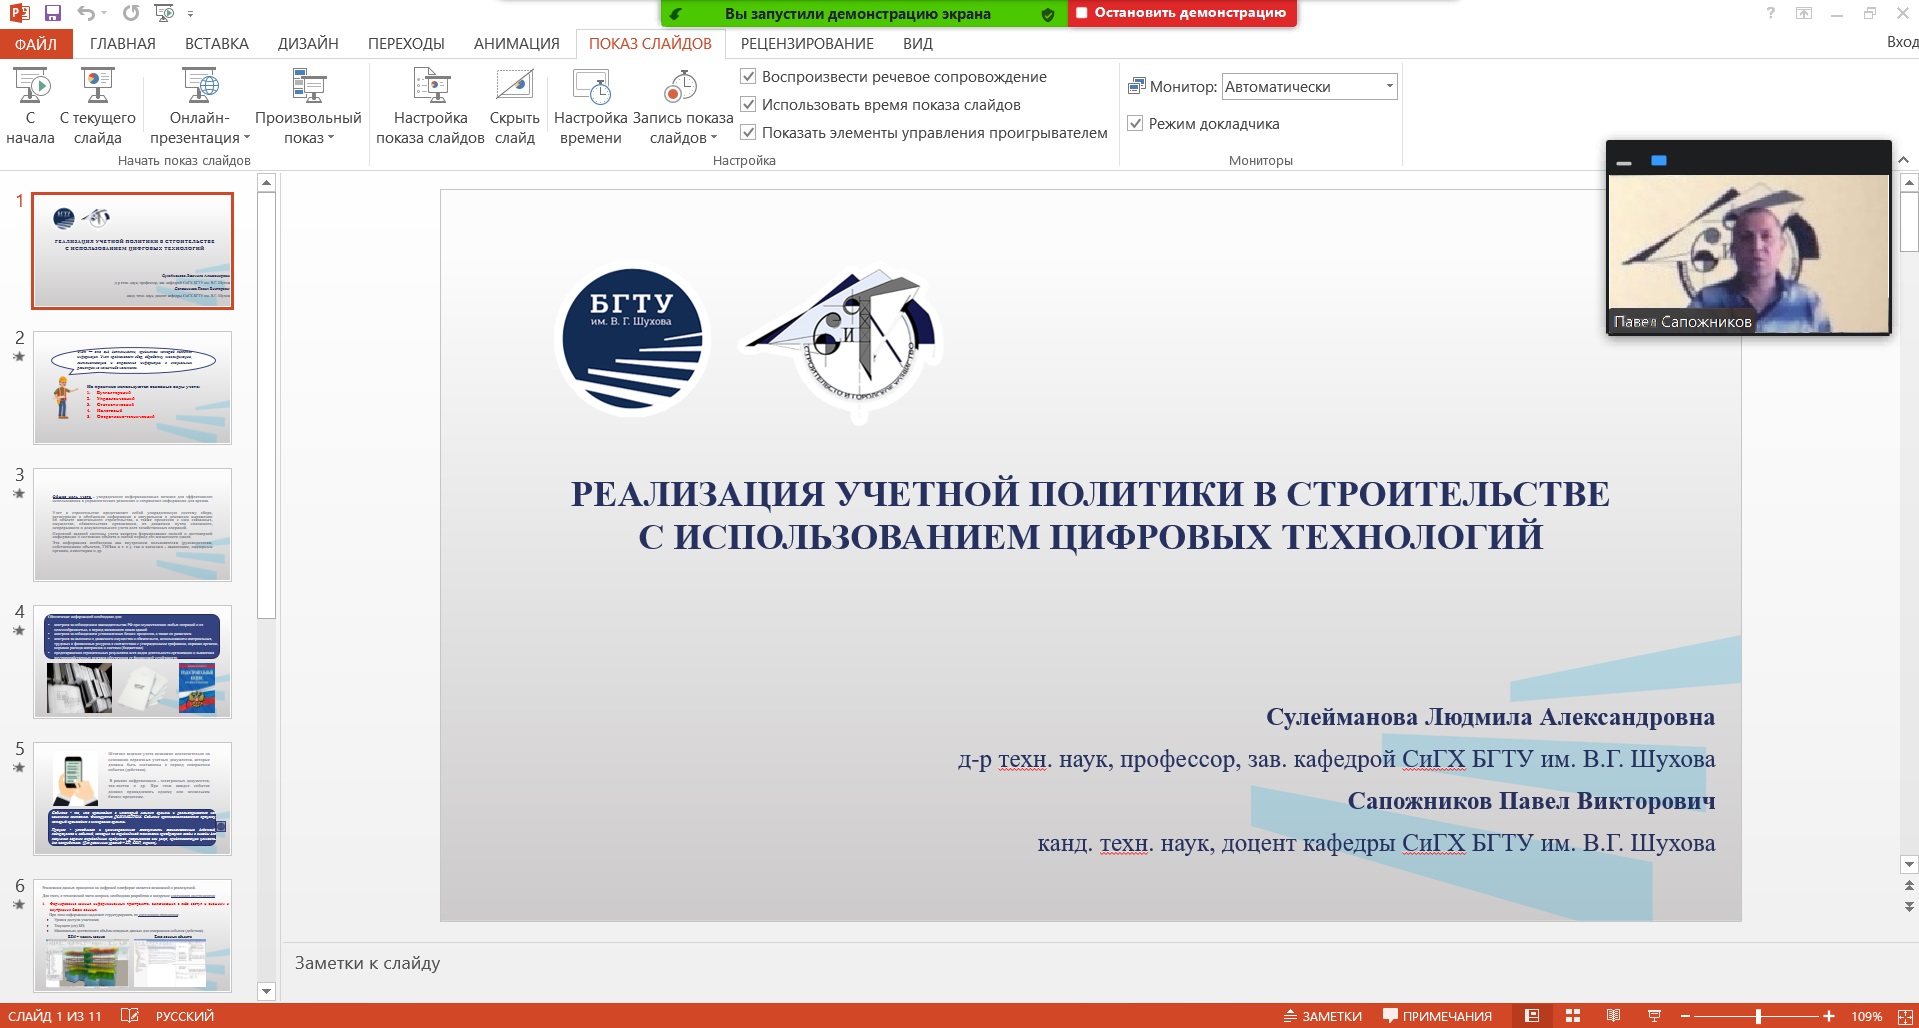This screenshot has width=1919, height=1028.
Task: Switch to slide sorter view icon
Action: (1573, 1016)
